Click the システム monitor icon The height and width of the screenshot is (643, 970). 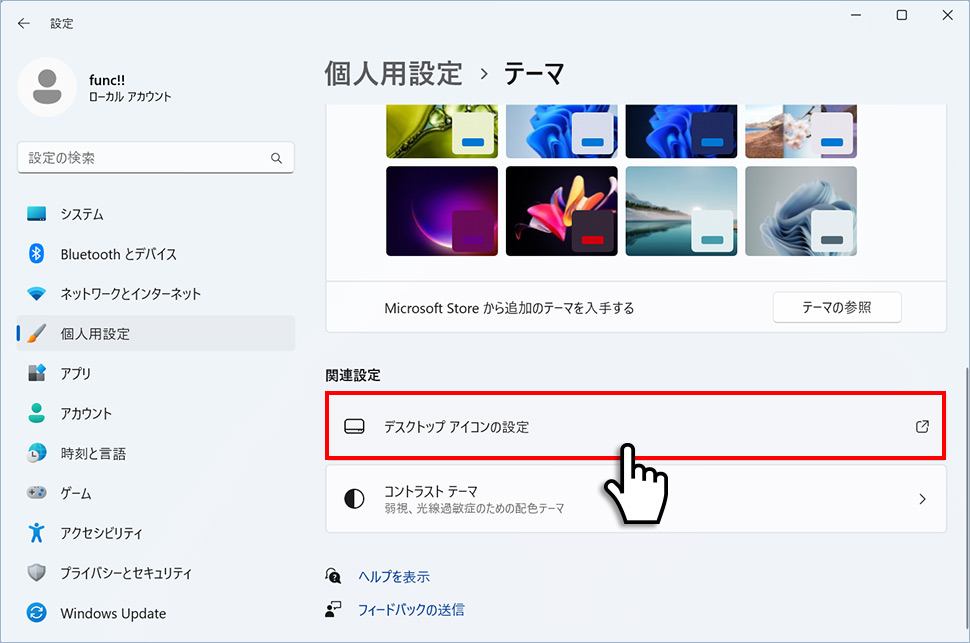36,214
